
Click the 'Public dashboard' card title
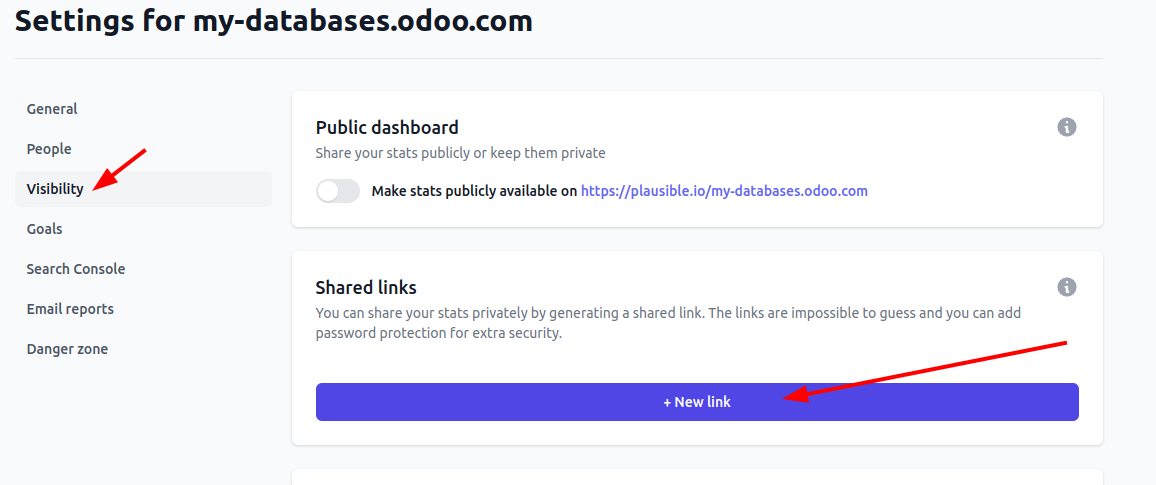click(387, 127)
